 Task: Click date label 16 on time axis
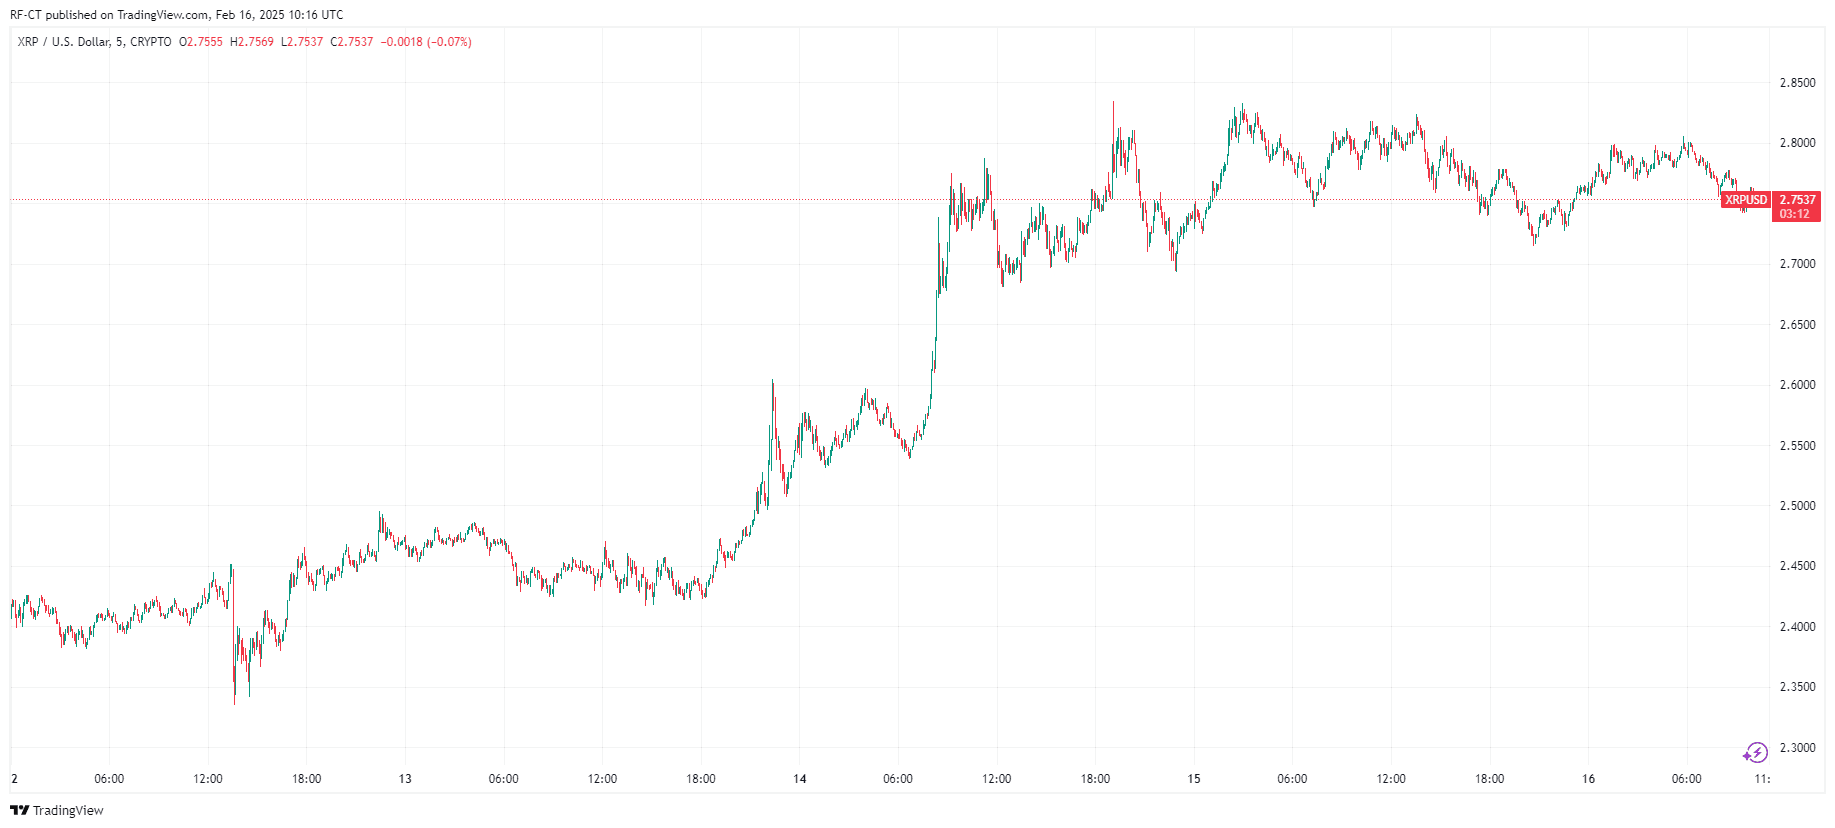tap(1589, 779)
